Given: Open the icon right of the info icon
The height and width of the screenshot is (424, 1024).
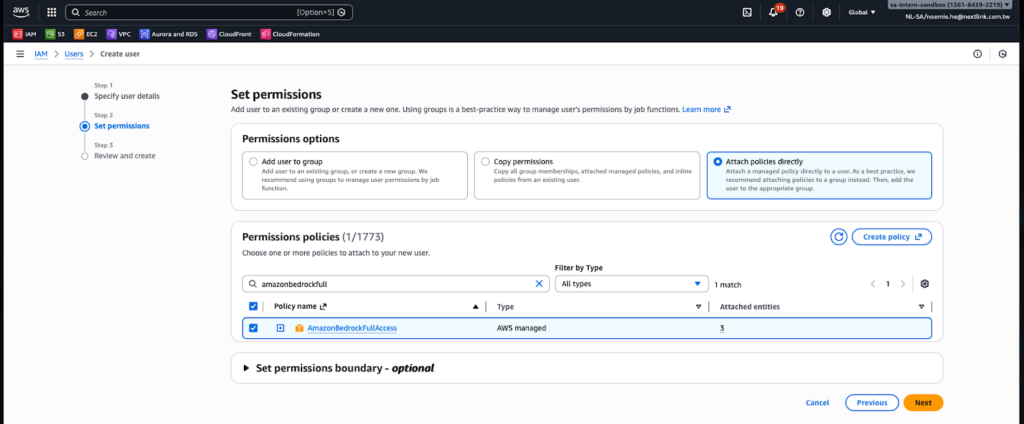Looking at the screenshot, I should (1002, 54).
